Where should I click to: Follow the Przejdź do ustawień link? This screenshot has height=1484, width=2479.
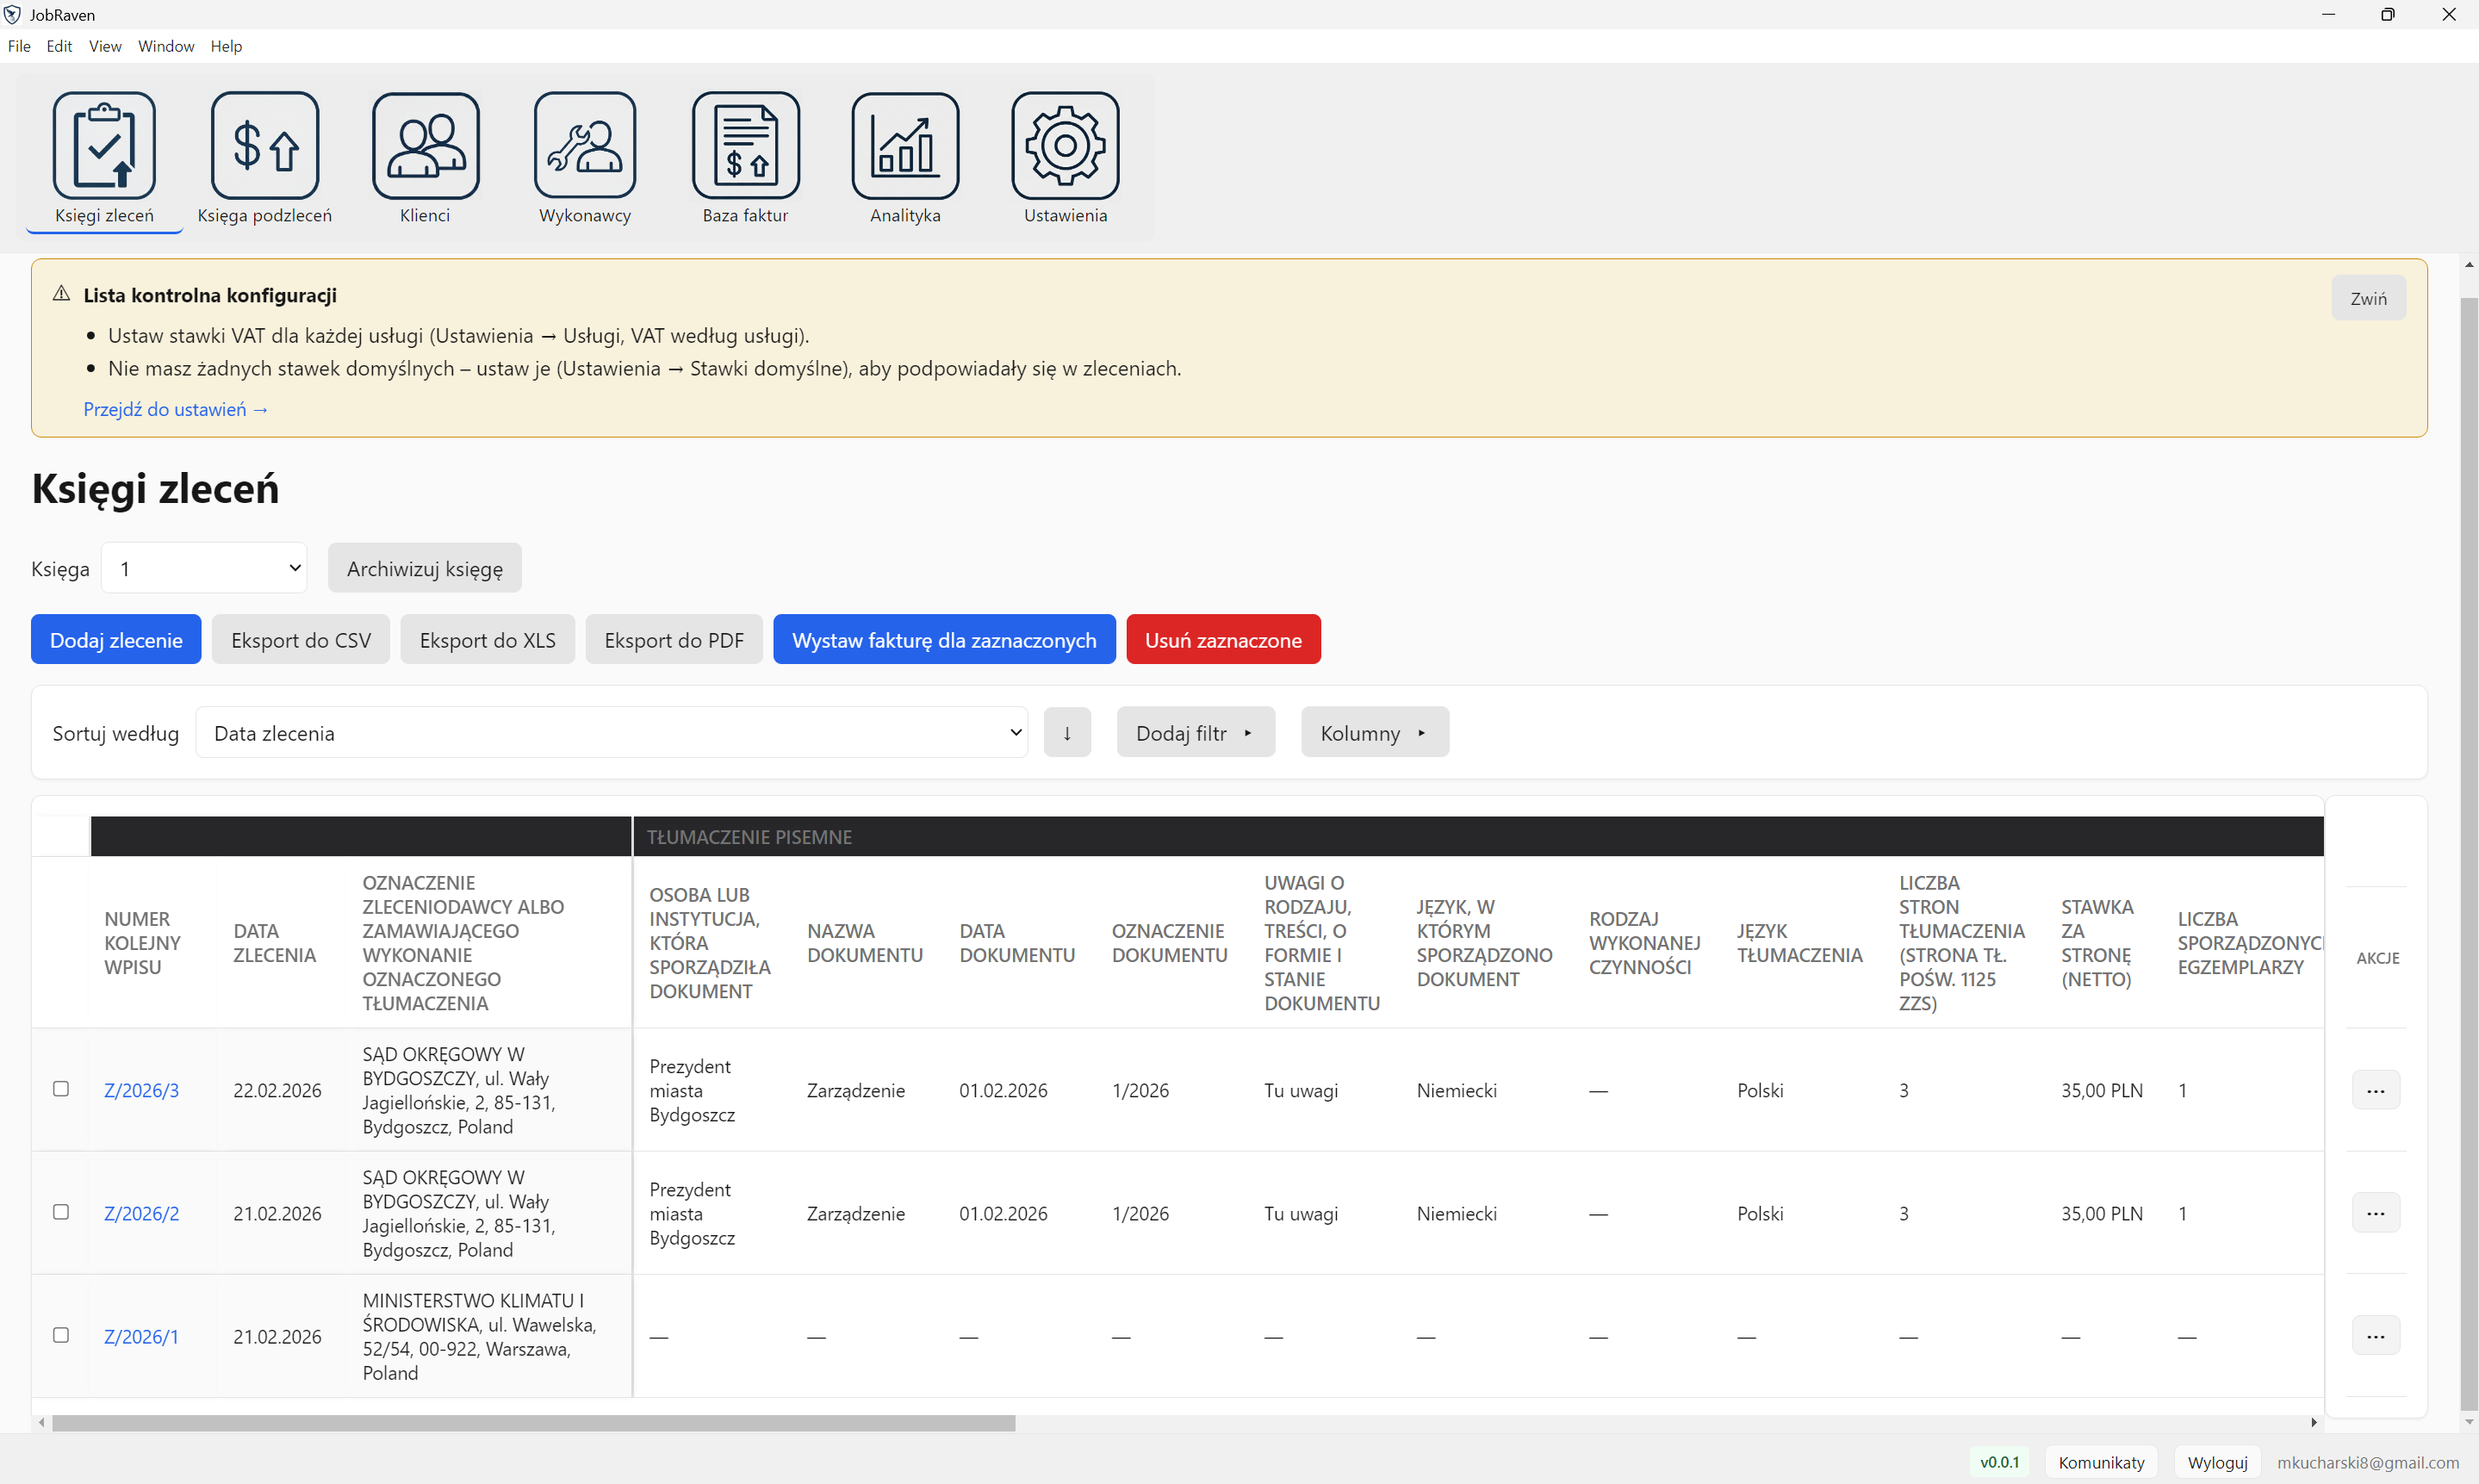pos(175,409)
